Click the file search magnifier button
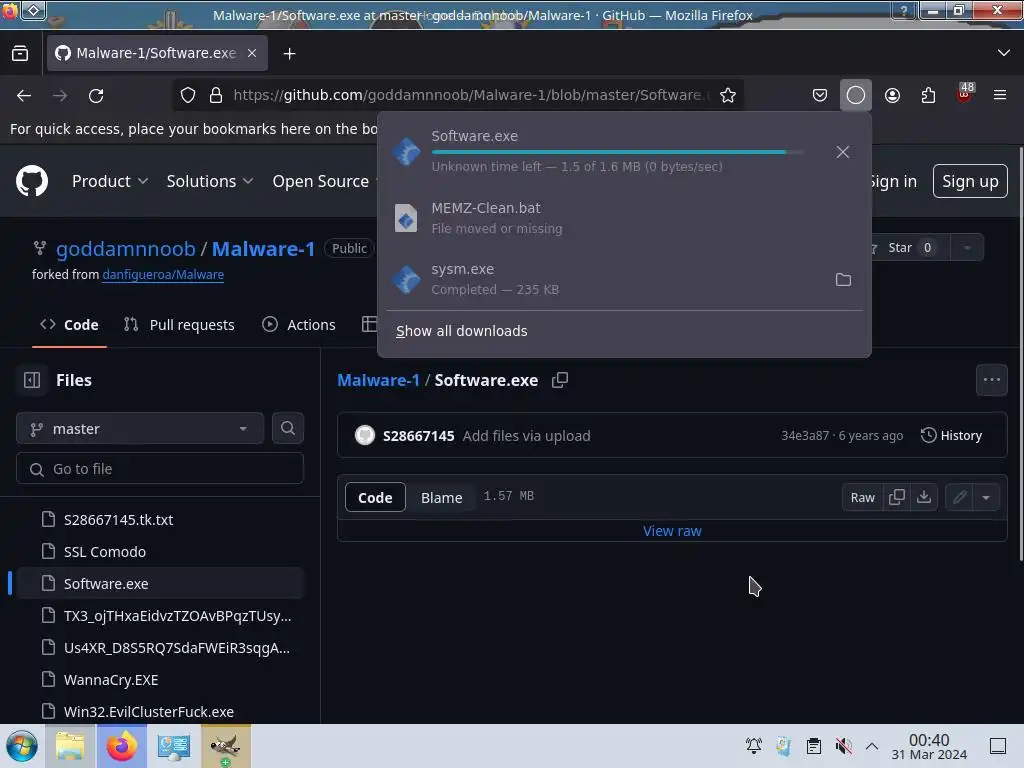Screen dimensions: 1024x768 [287, 428]
